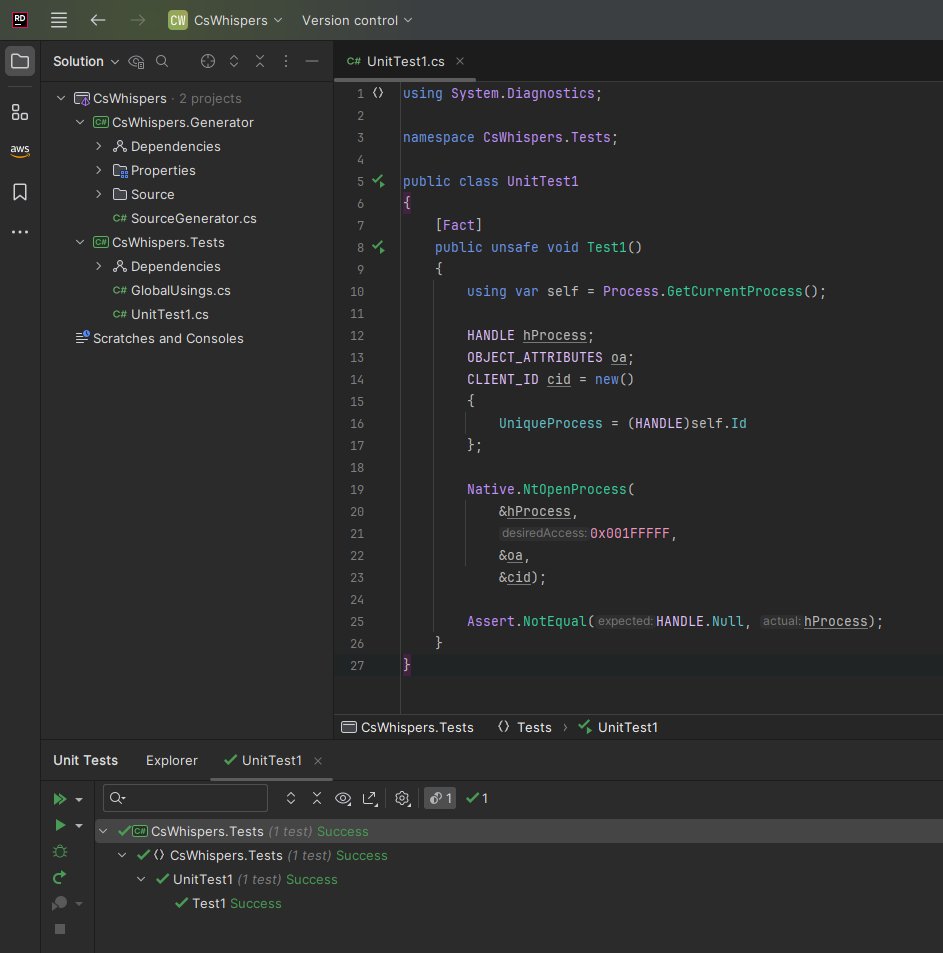This screenshot has height=953, width=943.
Task: Switch to Explorer tab in Unit Tests
Action: click(x=171, y=761)
